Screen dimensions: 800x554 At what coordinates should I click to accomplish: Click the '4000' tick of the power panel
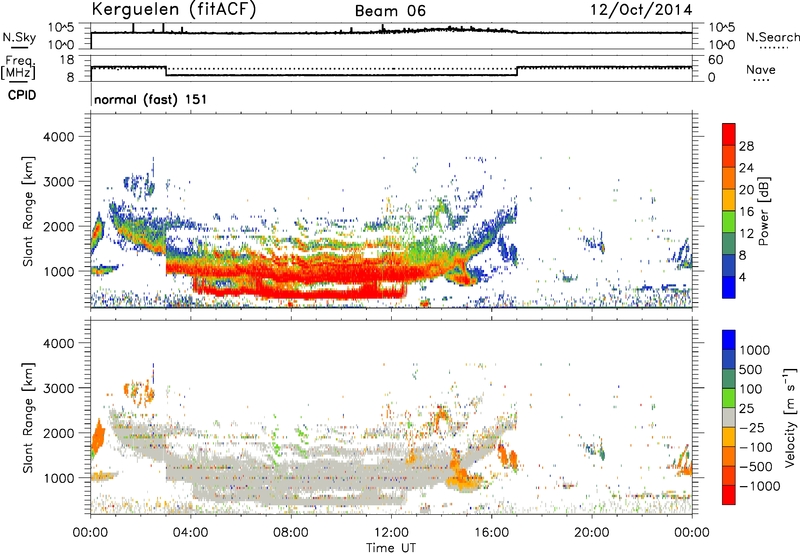(58, 137)
